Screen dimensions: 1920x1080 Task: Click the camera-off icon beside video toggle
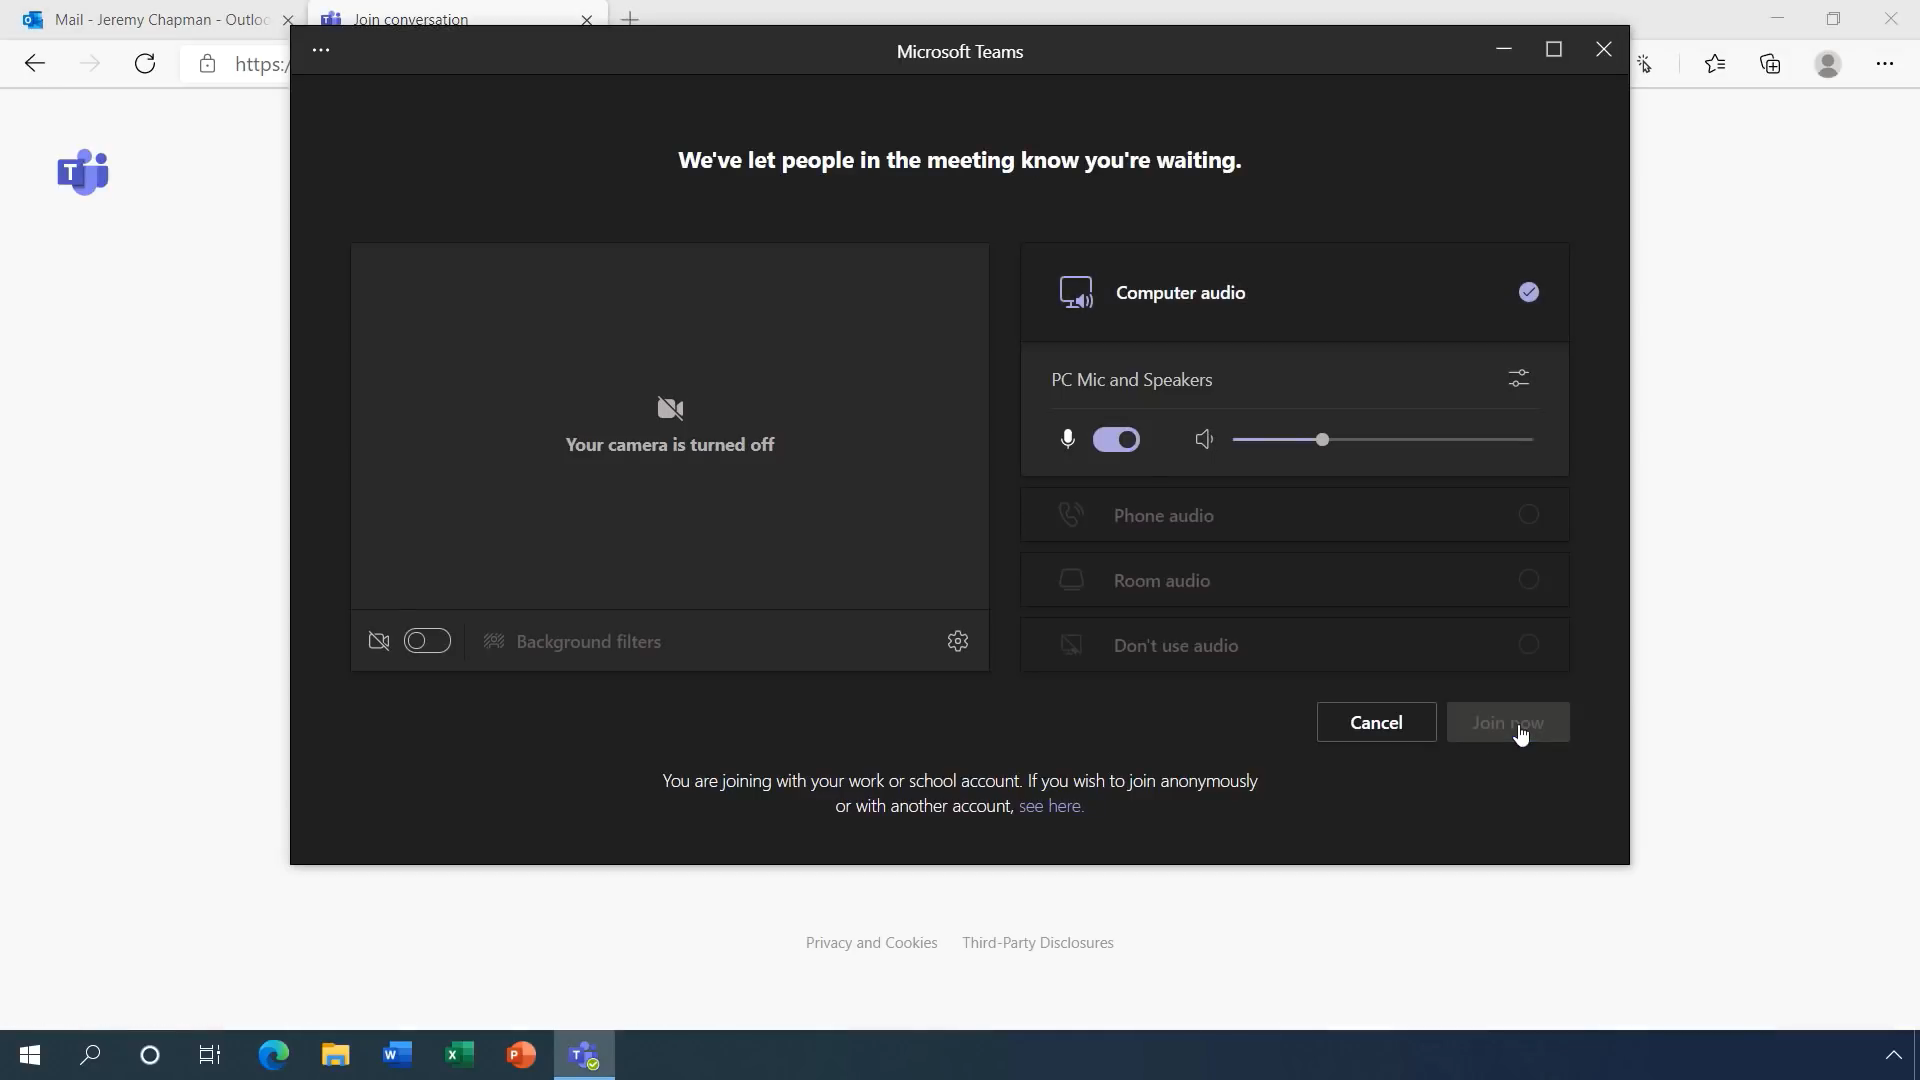click(379, 641)
